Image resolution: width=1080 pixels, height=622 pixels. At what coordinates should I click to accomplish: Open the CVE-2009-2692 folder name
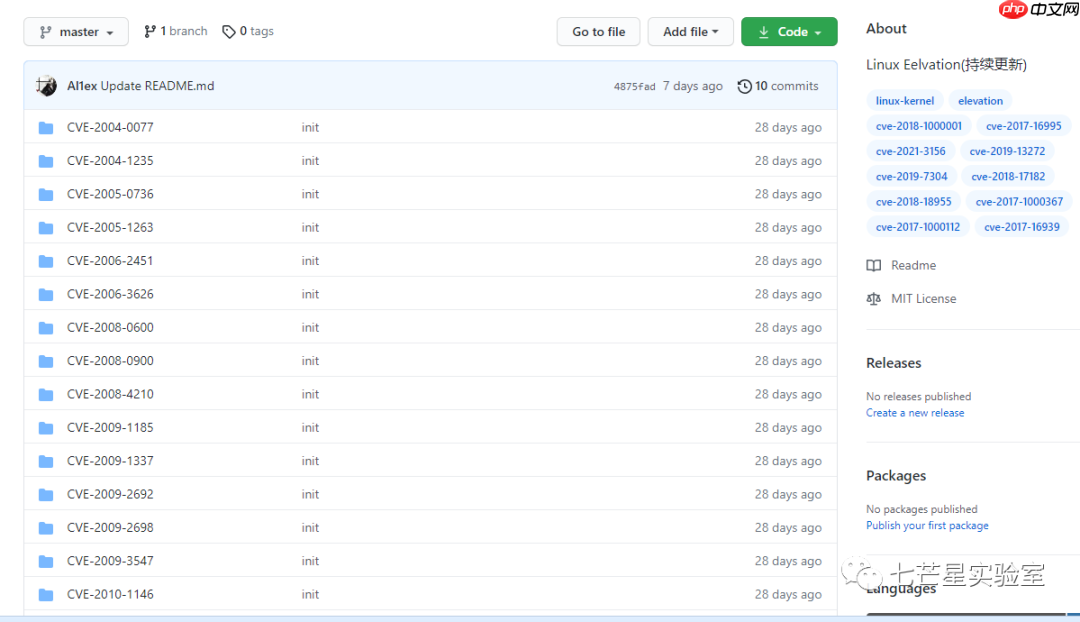(110, 494)
